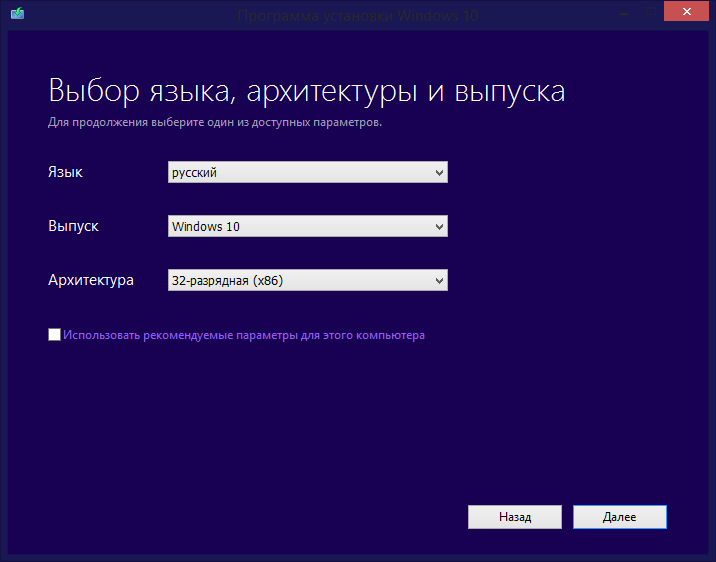Click the Архитектура label

(91, 280)
